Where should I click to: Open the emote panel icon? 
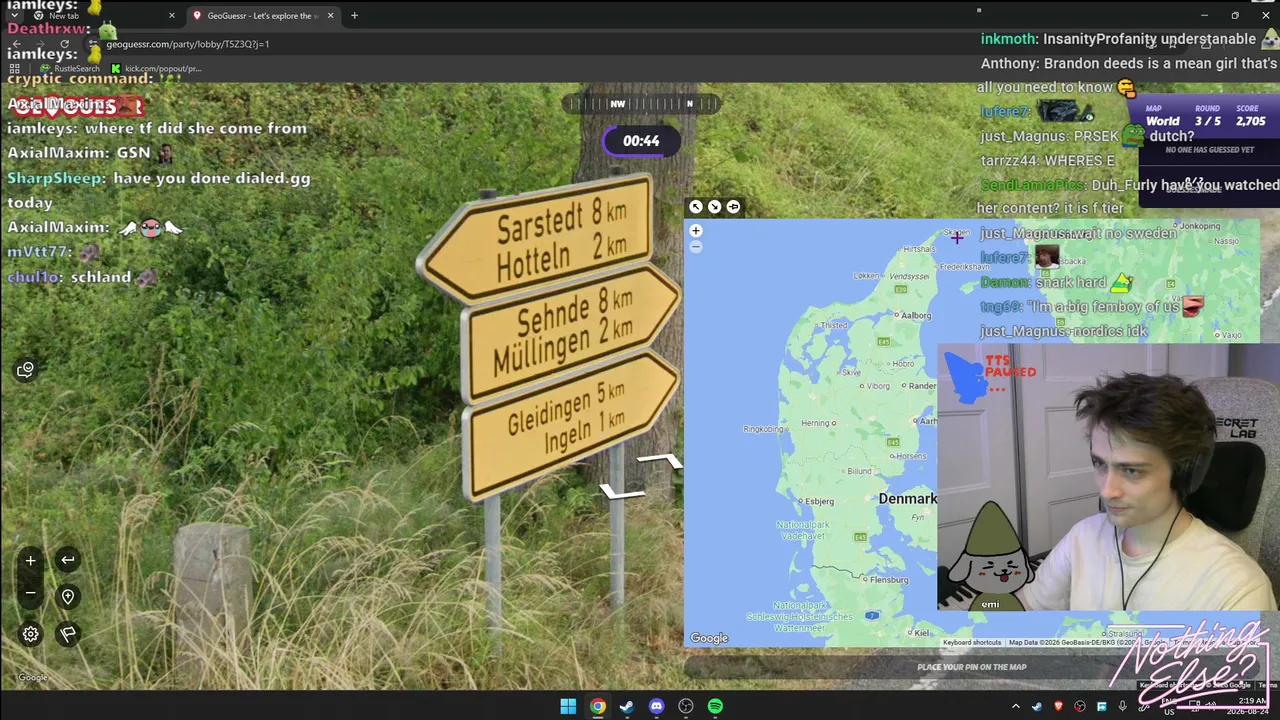coord(25,370)
